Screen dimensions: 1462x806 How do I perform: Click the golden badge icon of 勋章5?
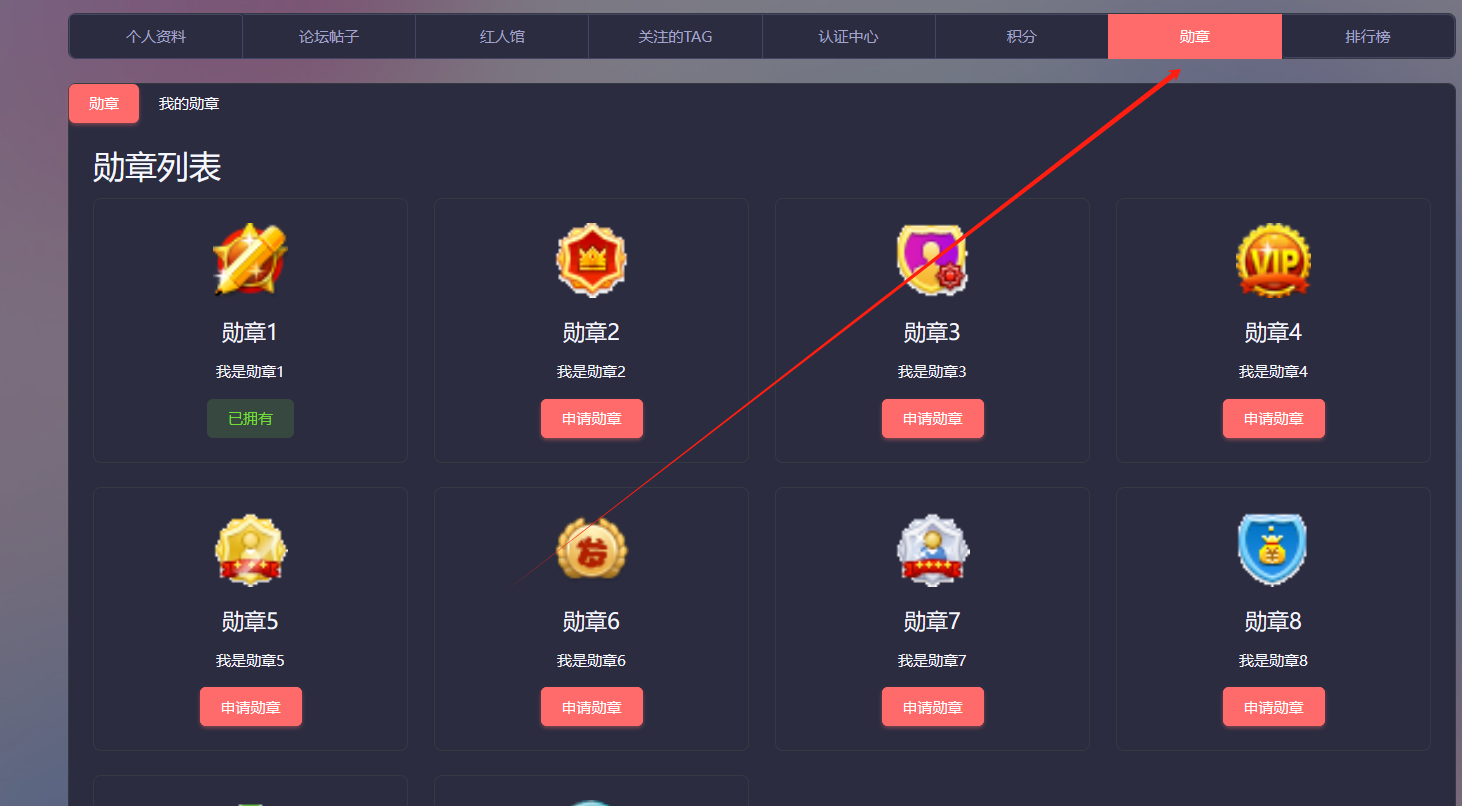point(250,549)
